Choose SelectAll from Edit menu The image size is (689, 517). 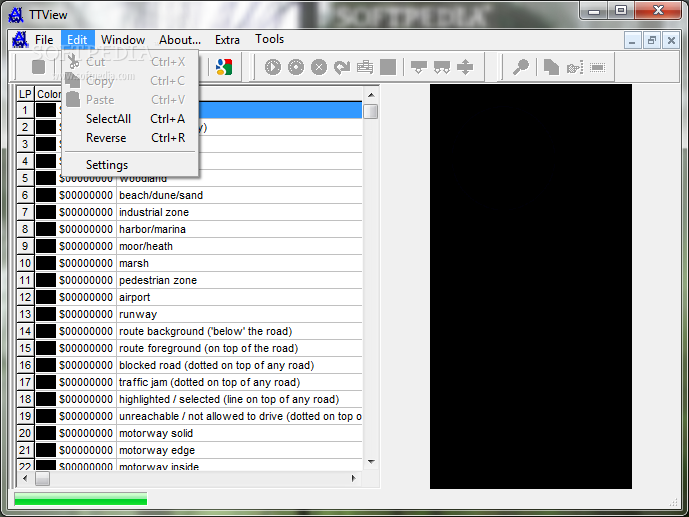tap(130, 119)
